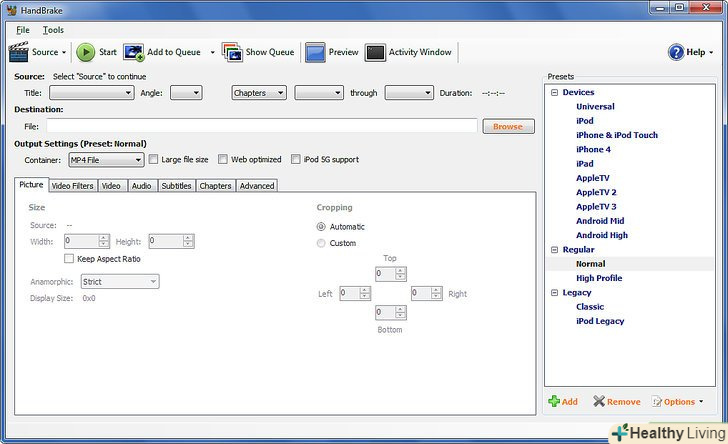Open the start chapter dropdown before through
Screen dimensions: 728x444
point(319,93)
